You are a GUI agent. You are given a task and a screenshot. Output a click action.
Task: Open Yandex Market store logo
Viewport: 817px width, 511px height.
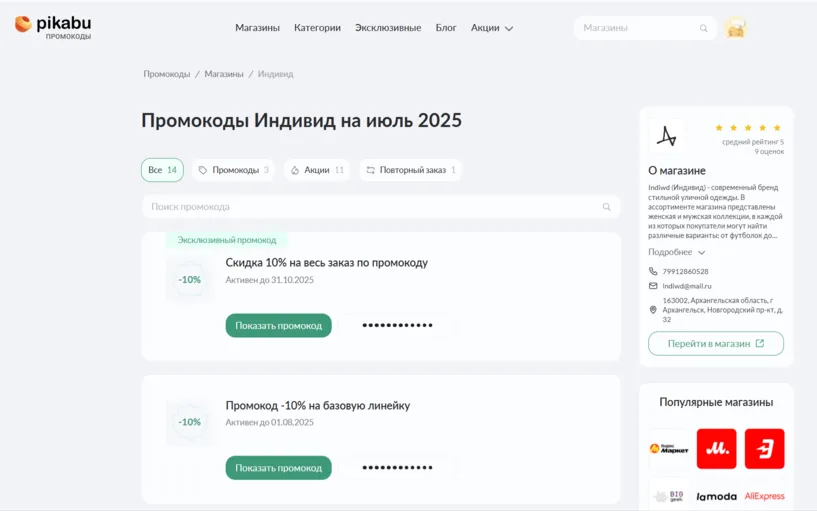(668, 449)
